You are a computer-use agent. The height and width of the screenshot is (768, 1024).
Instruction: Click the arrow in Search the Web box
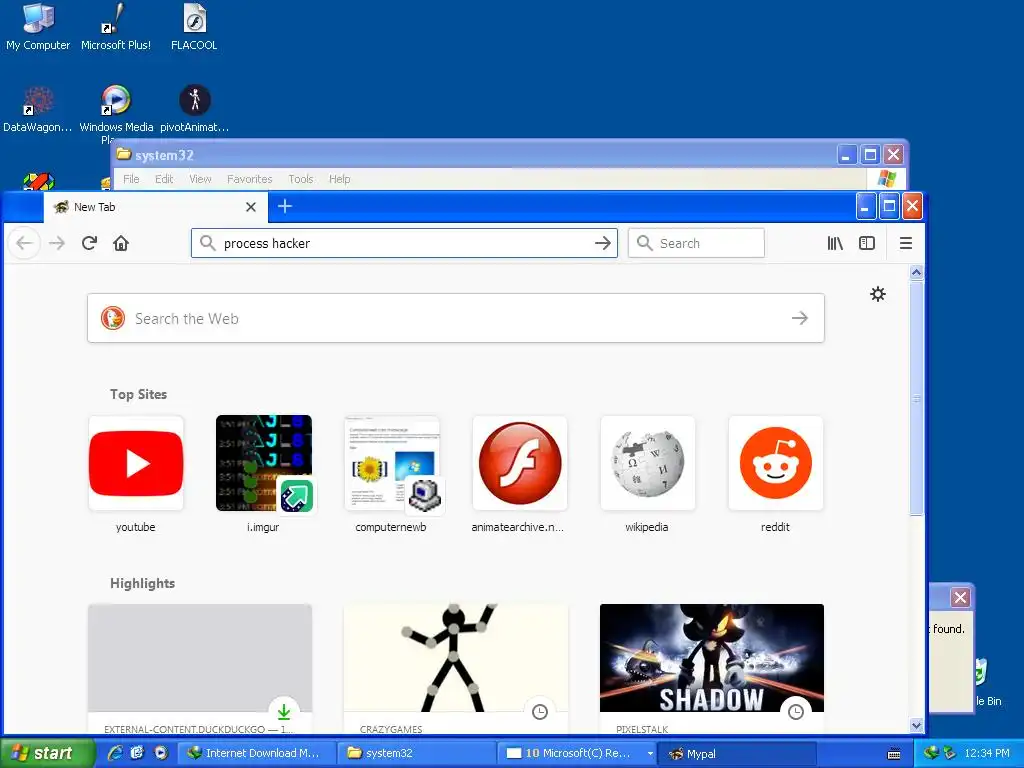tap(800, 318)
